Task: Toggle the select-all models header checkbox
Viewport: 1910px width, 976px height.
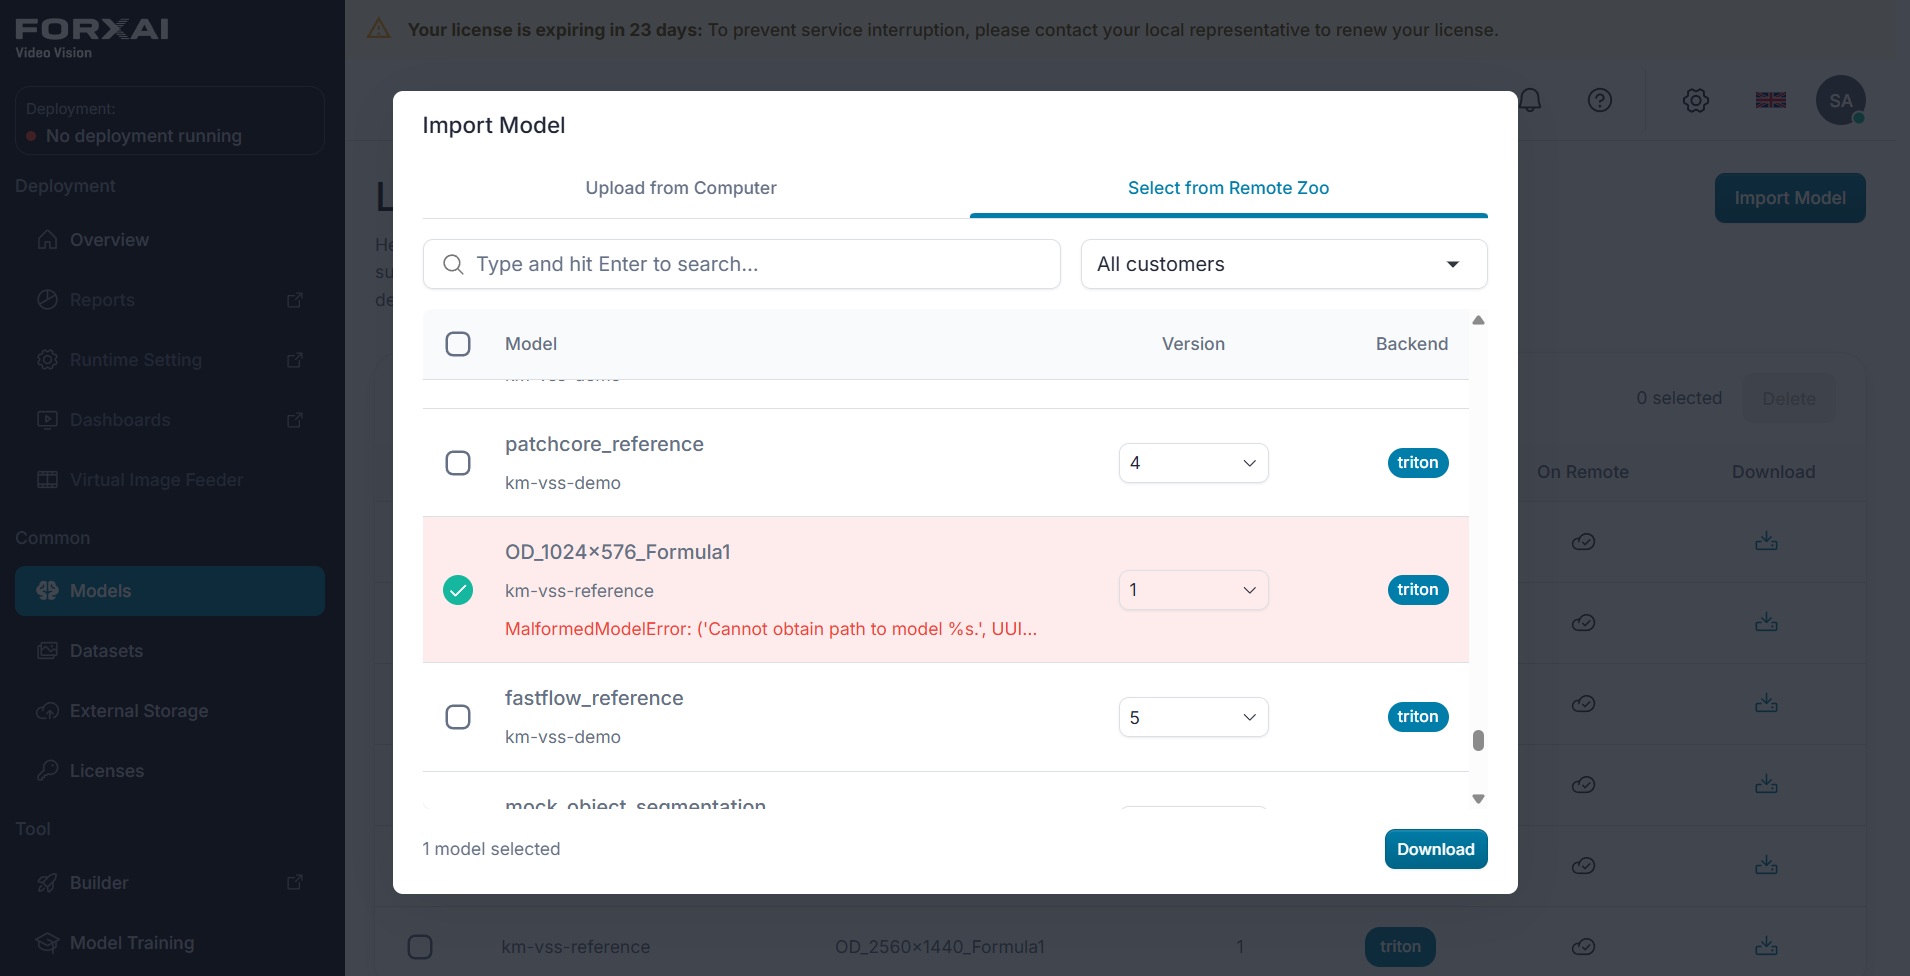Action: (458, 344)
